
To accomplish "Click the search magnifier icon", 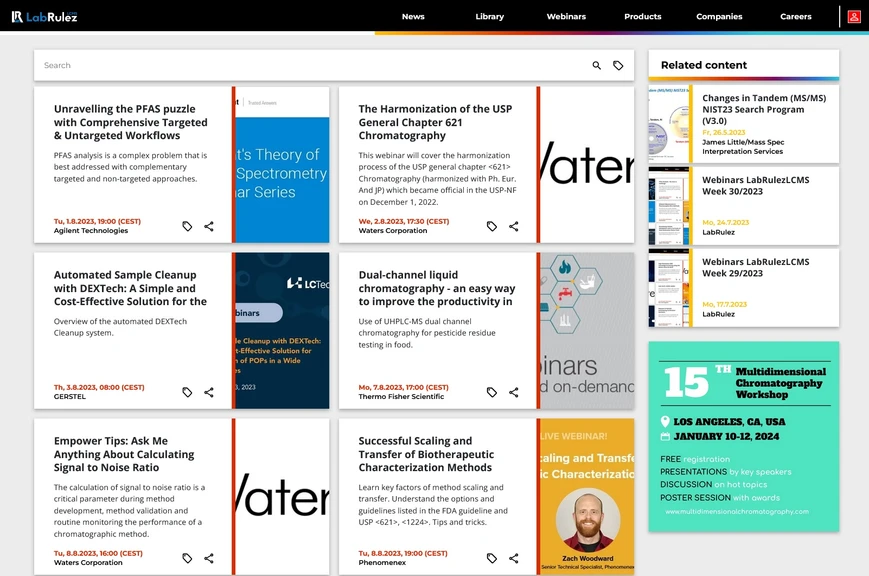I will (x=597, y=66).
